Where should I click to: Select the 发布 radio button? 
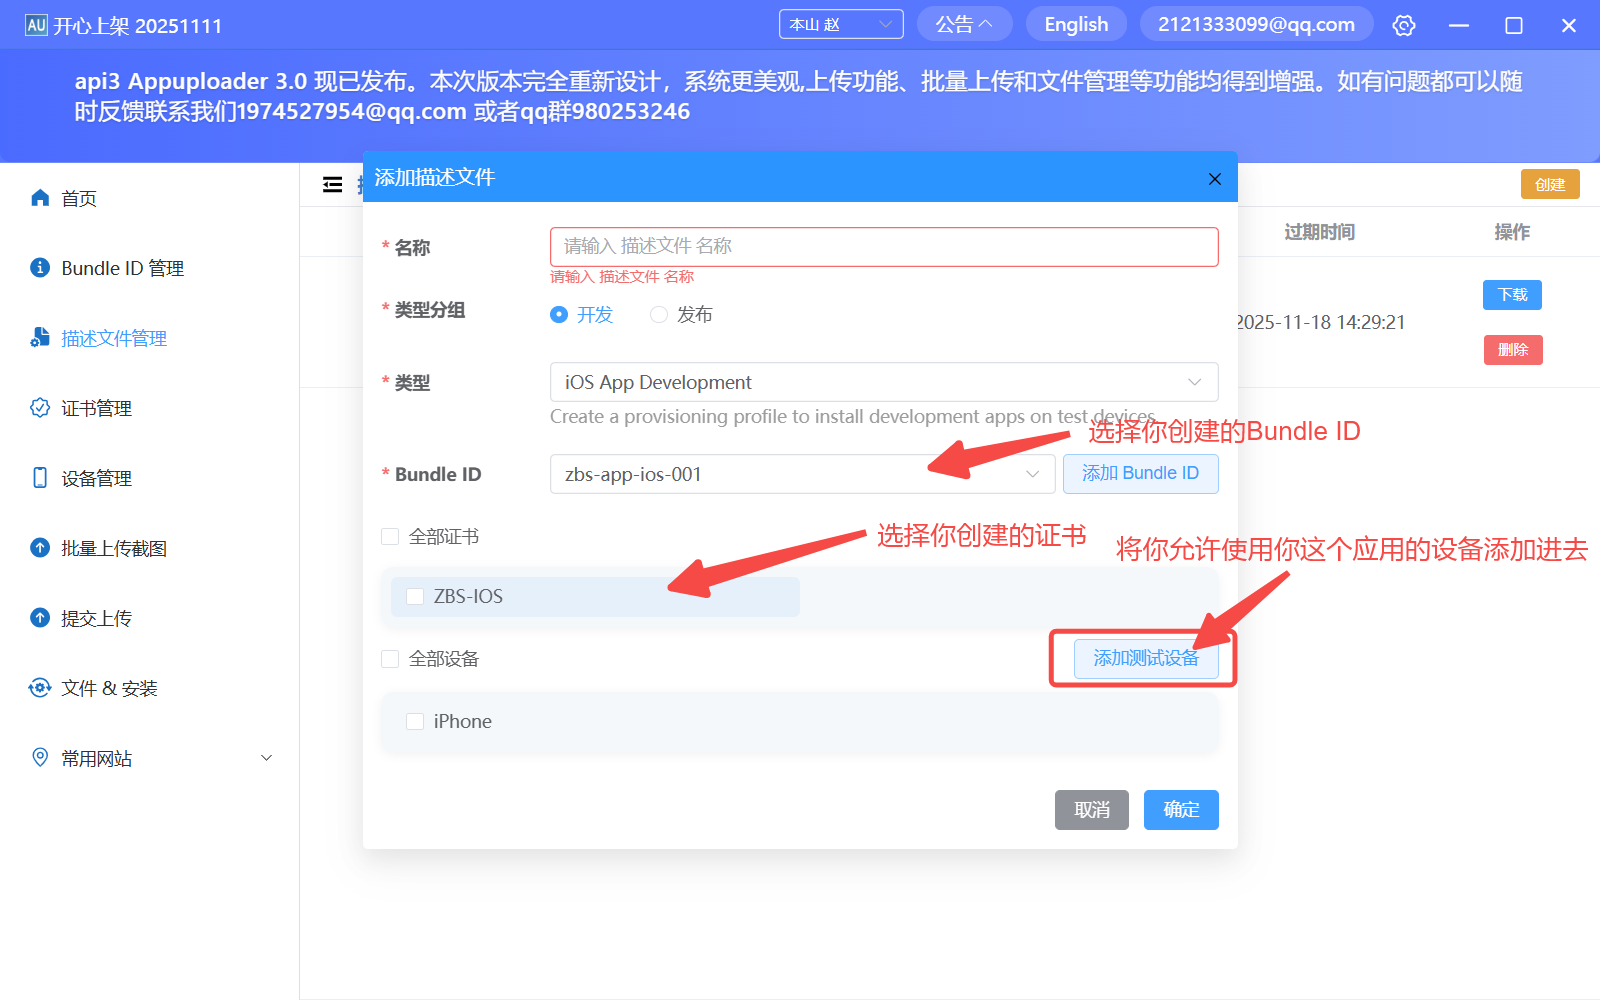[659, 314]
